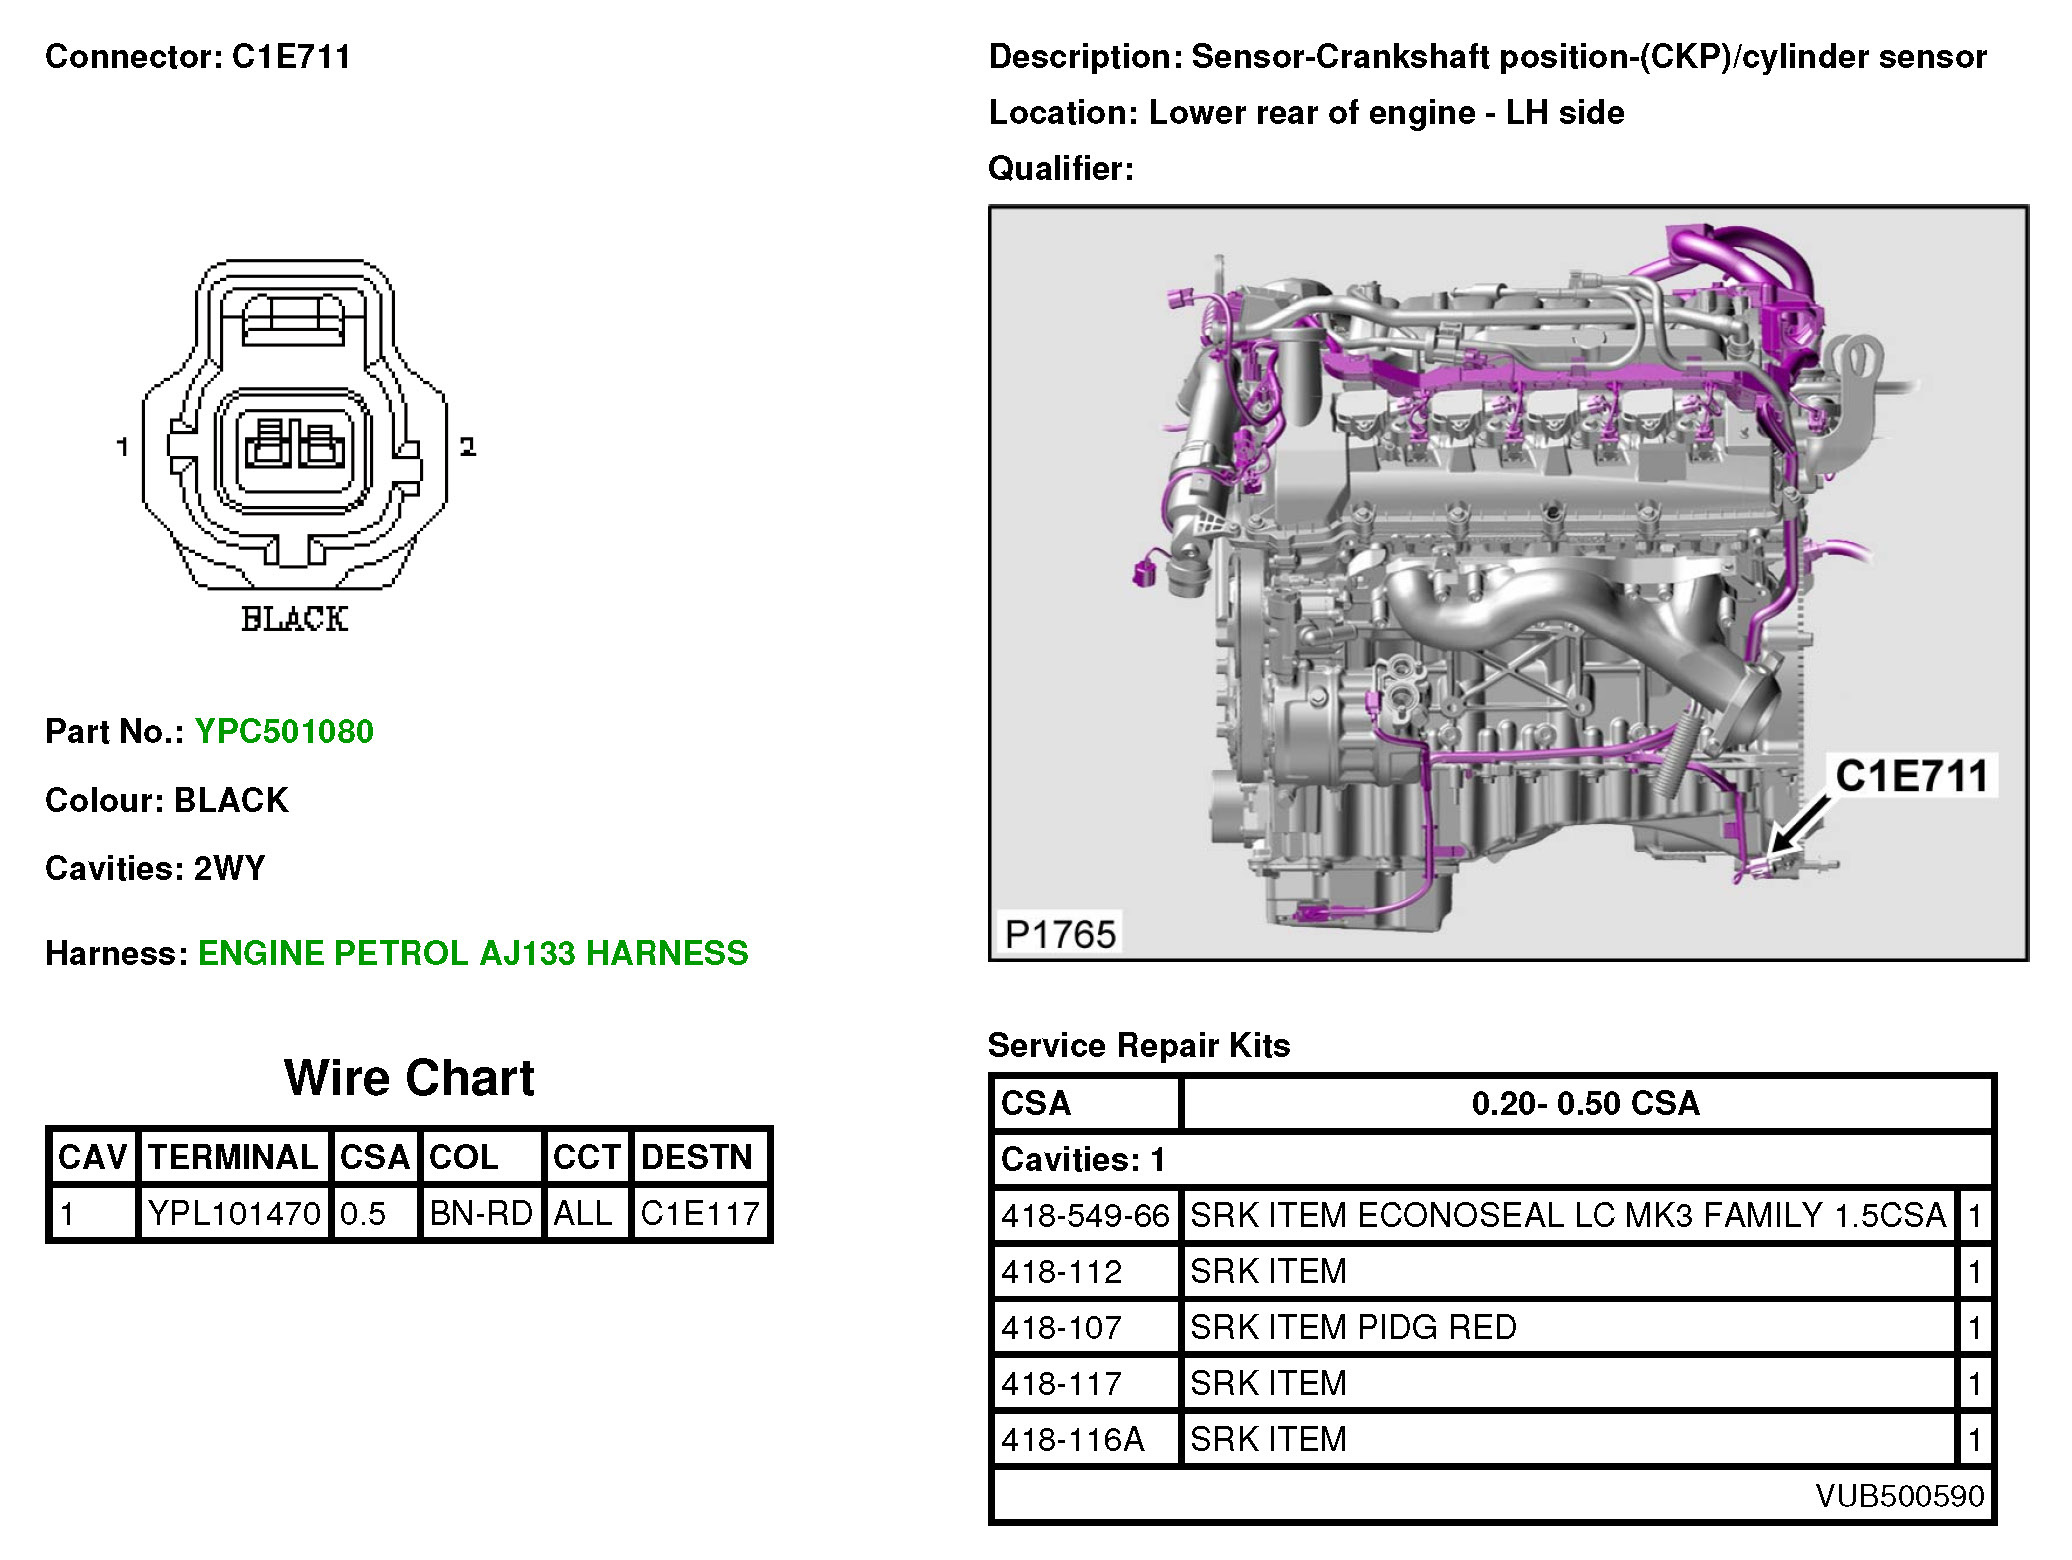Click the 0.20- 0.50 CSA header cell
Image resolution: width=2072 pixels, height=1560 pixels.
pyautogui.click(x=1585, y=1104)
